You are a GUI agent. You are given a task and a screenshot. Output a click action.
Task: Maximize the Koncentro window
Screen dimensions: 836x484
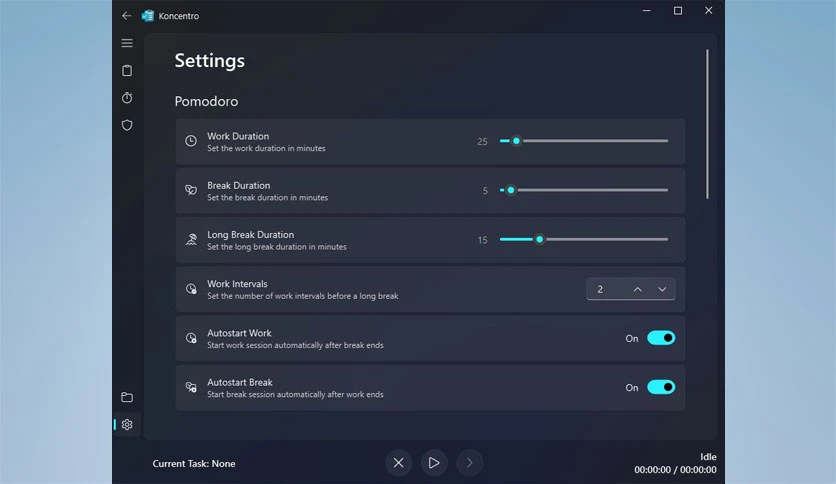(678, 10)
